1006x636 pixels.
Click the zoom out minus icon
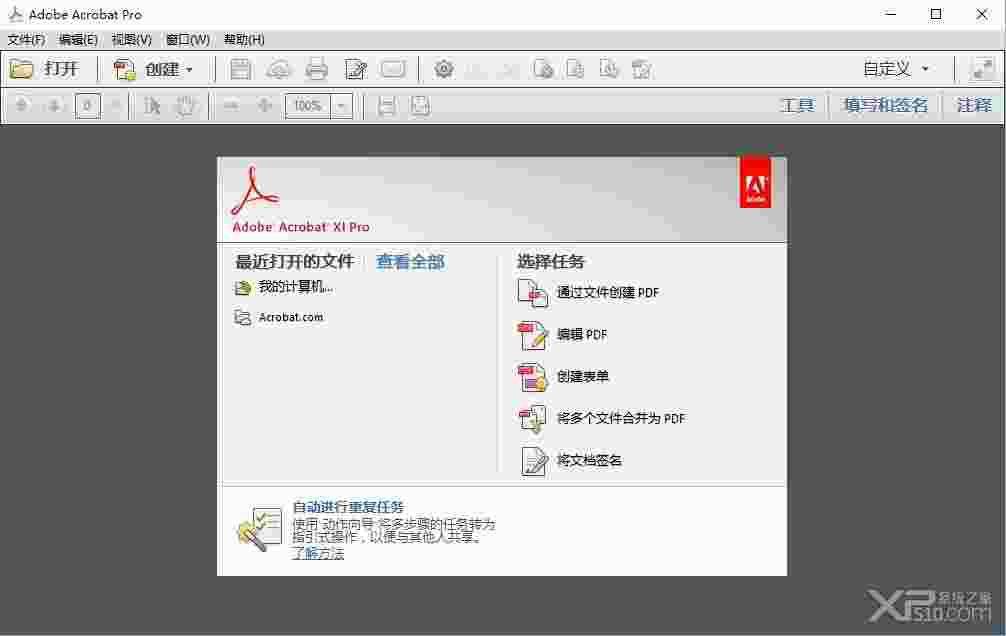(232, 106)
